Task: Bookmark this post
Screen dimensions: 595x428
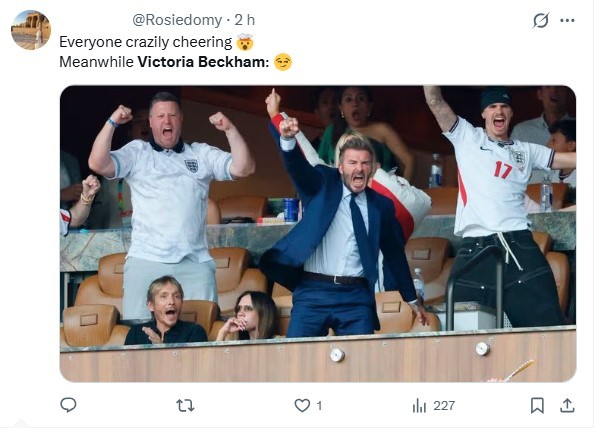Action: [x=537, y=406]
